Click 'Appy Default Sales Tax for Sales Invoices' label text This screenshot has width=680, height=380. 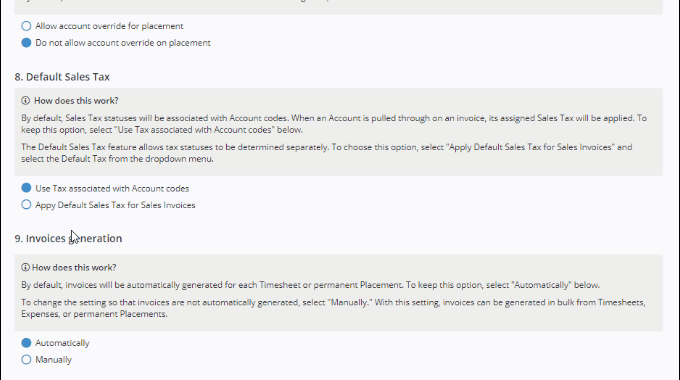(x=115, y=205)
